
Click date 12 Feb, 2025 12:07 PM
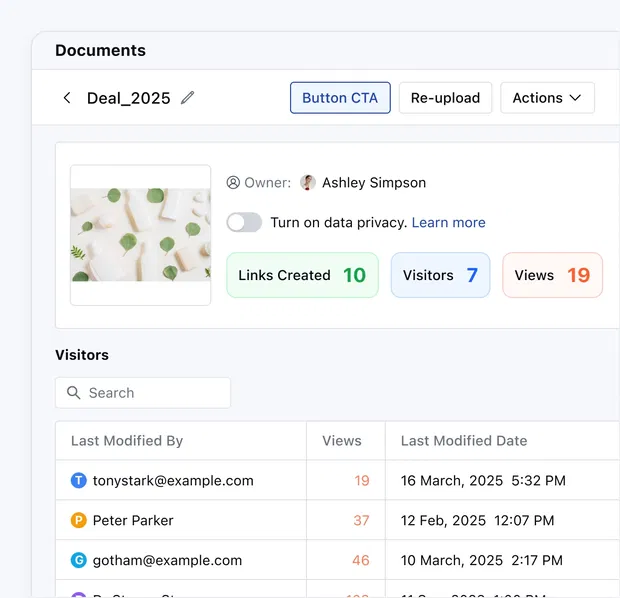(477, 520)
